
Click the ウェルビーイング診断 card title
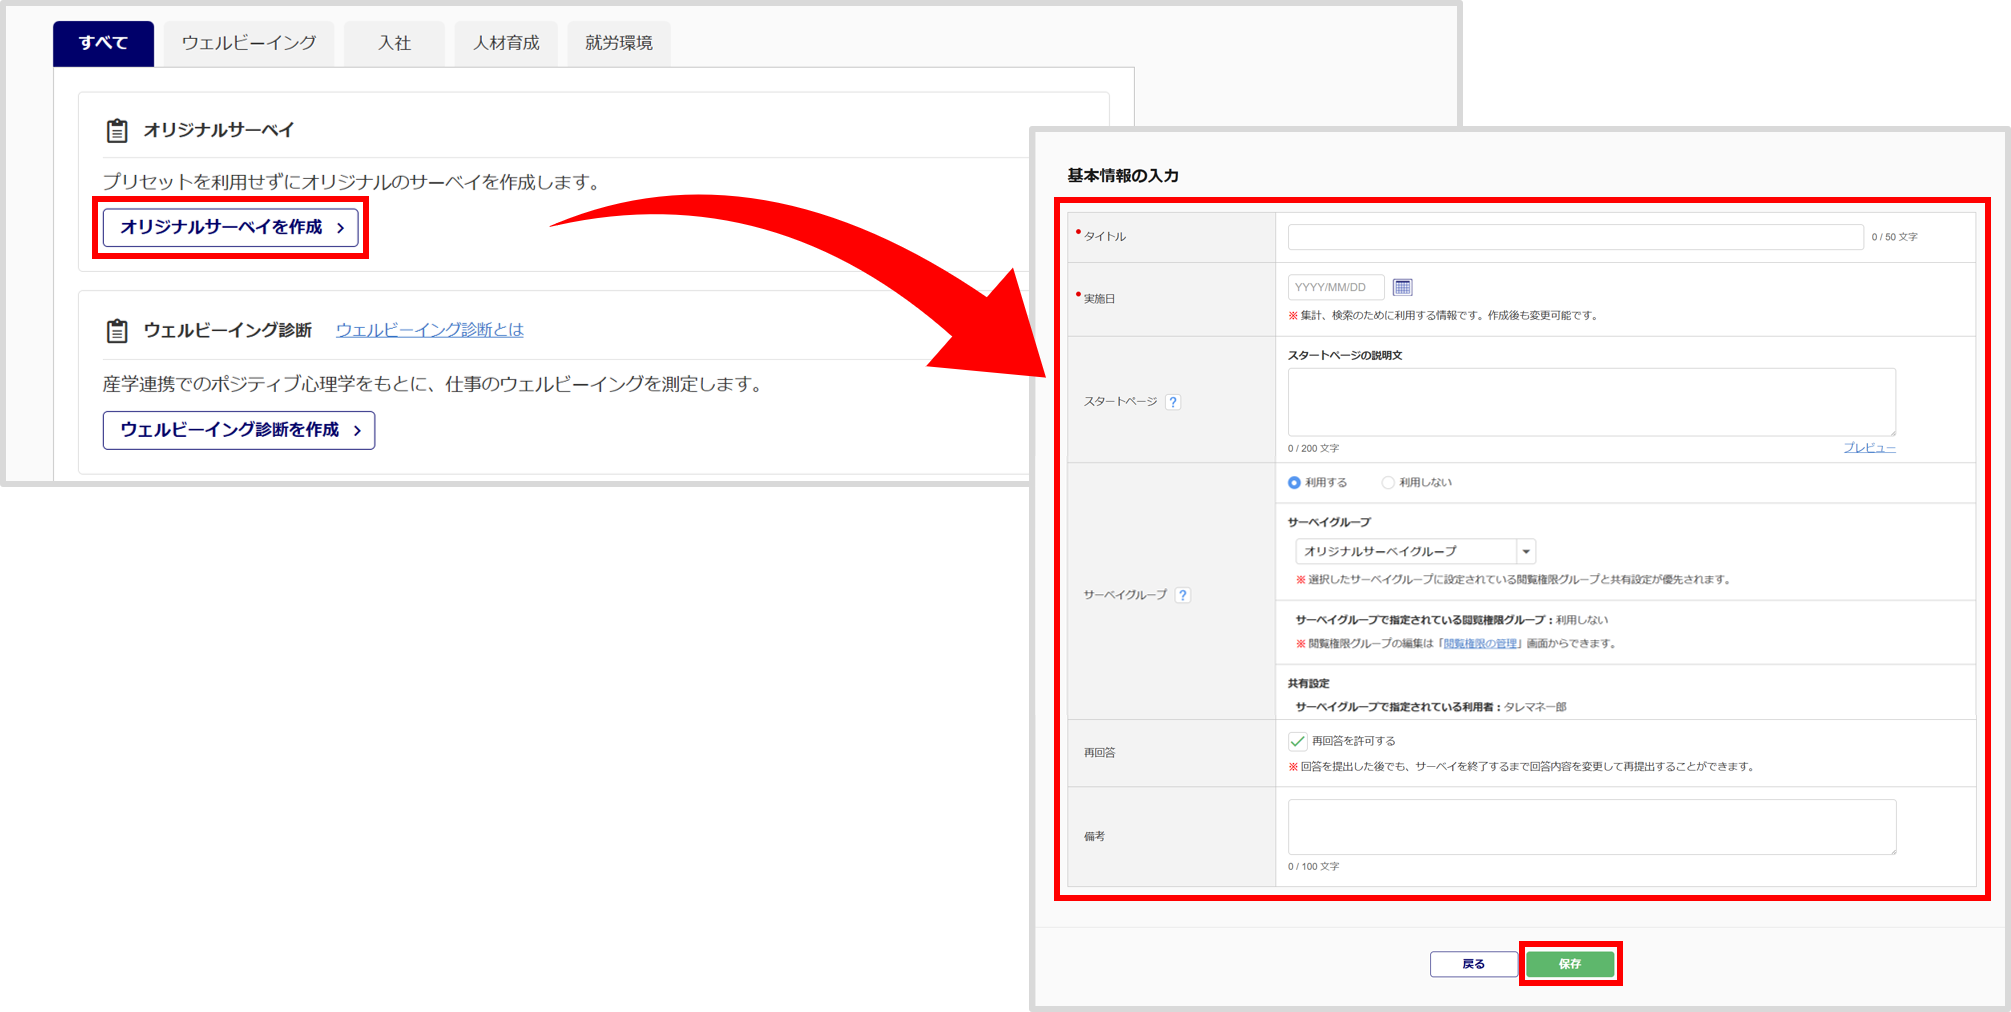click(x=228, y=330)
